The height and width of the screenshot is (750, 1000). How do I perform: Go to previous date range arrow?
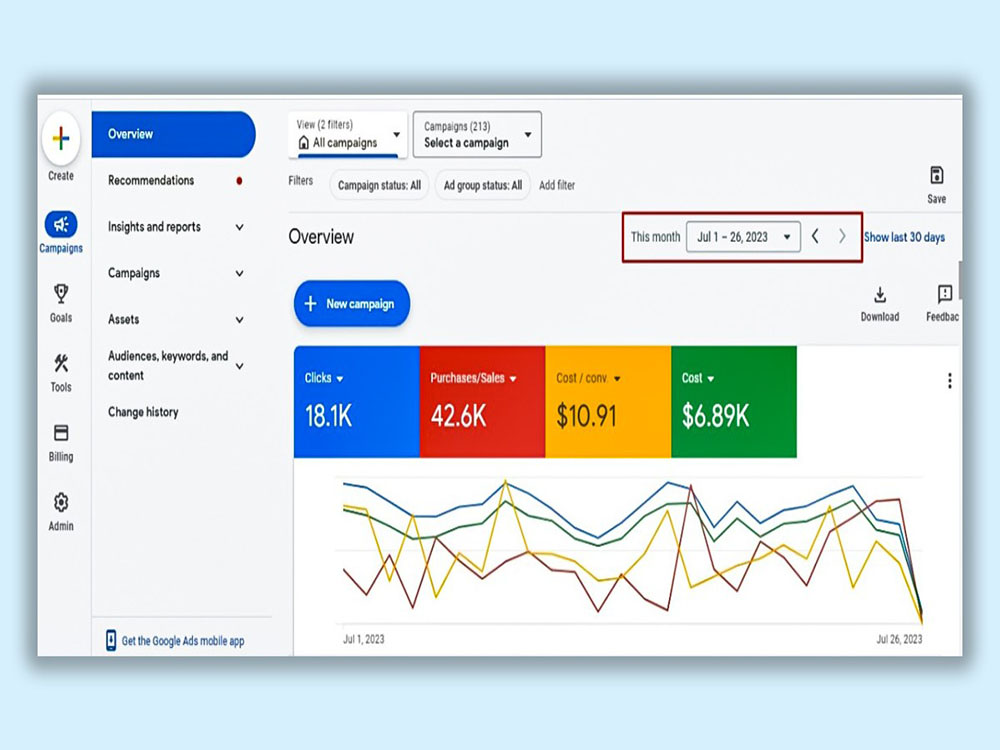(x=815, y=237)
